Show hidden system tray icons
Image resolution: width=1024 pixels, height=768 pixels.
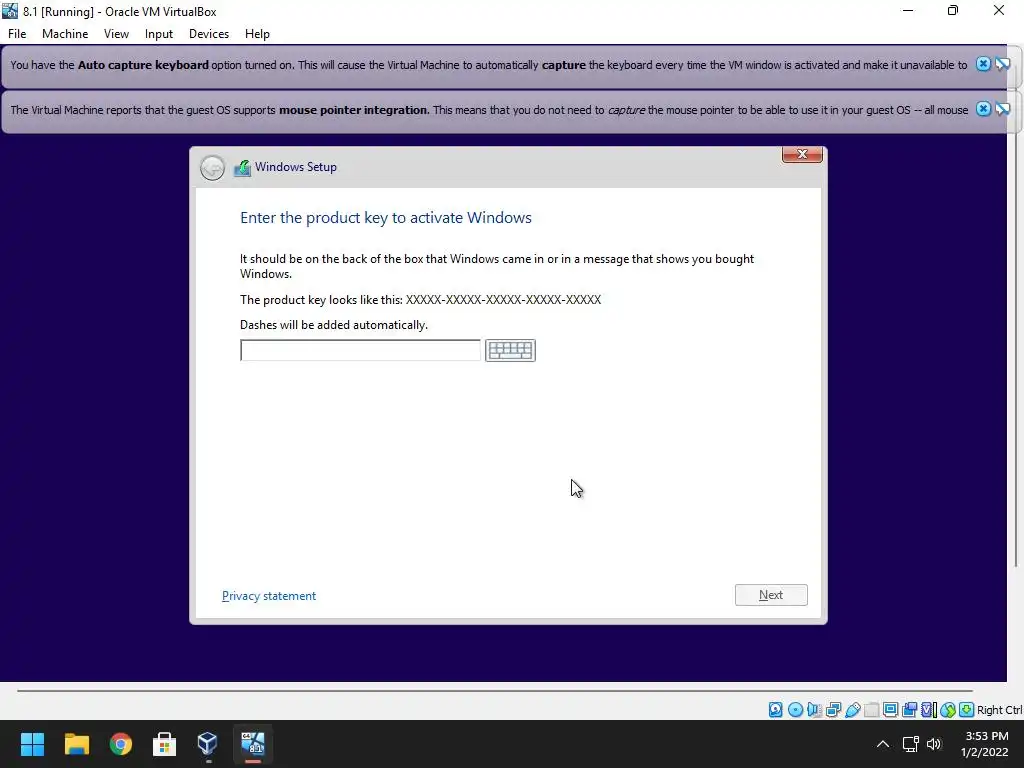coord(882,744)
